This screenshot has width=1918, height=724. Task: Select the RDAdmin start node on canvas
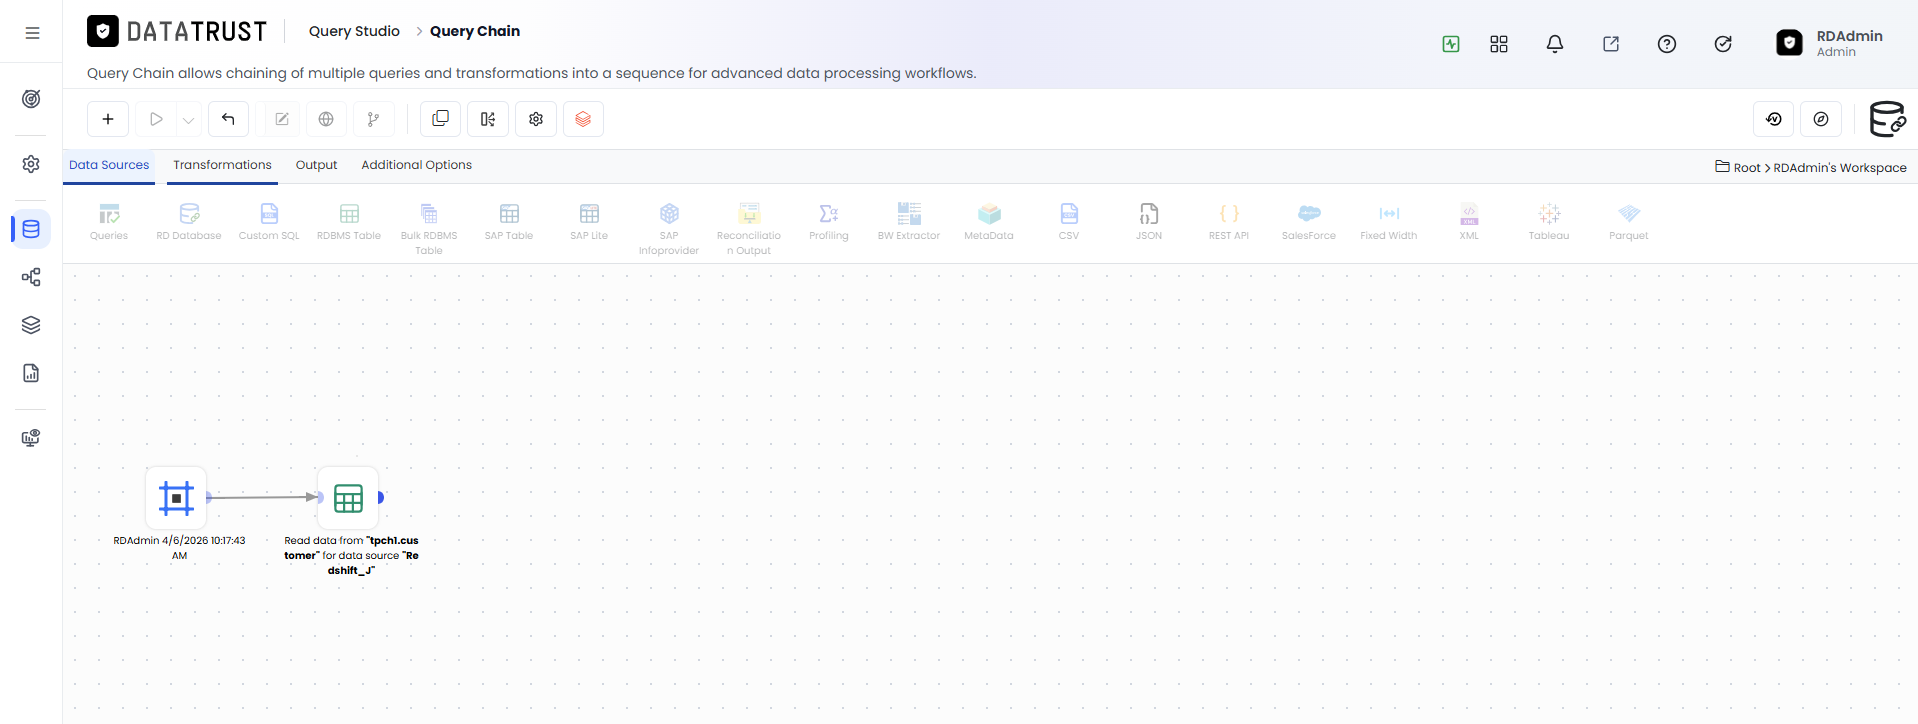(176, 497)
